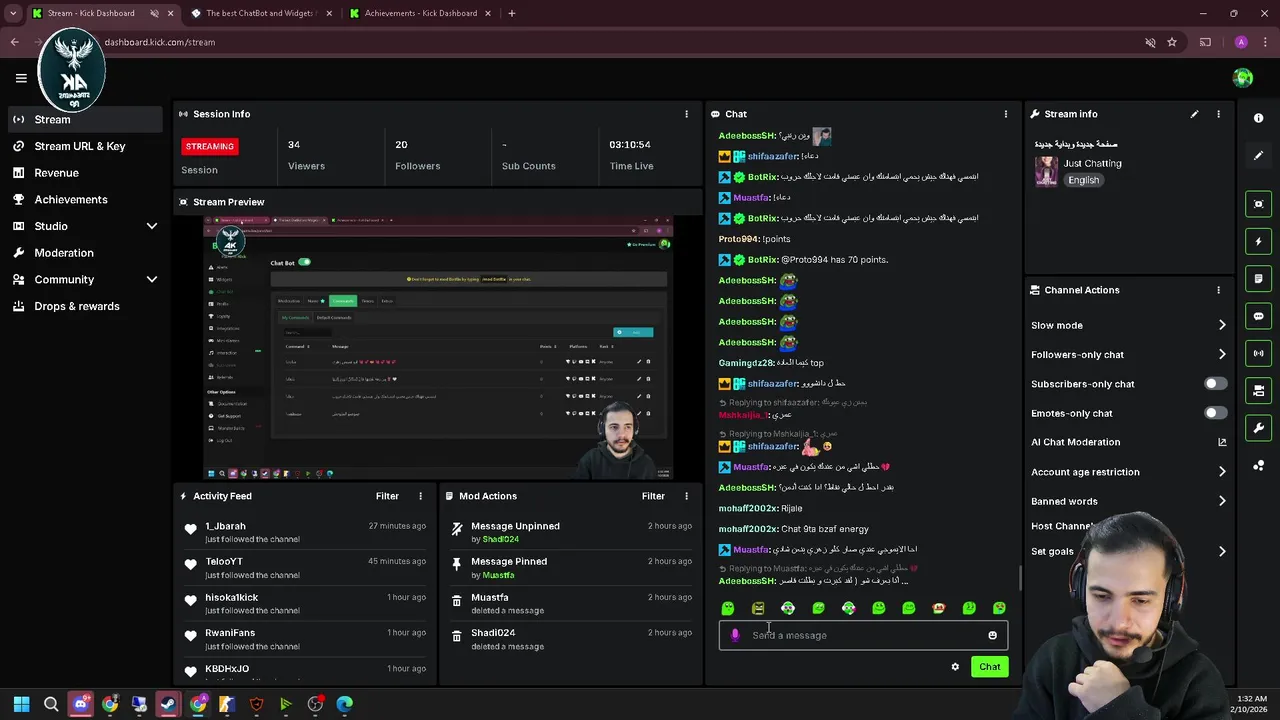The image size is (1280, 720).
Task: Bookmark this page with the star icon
Action: tap(1172, 42)
